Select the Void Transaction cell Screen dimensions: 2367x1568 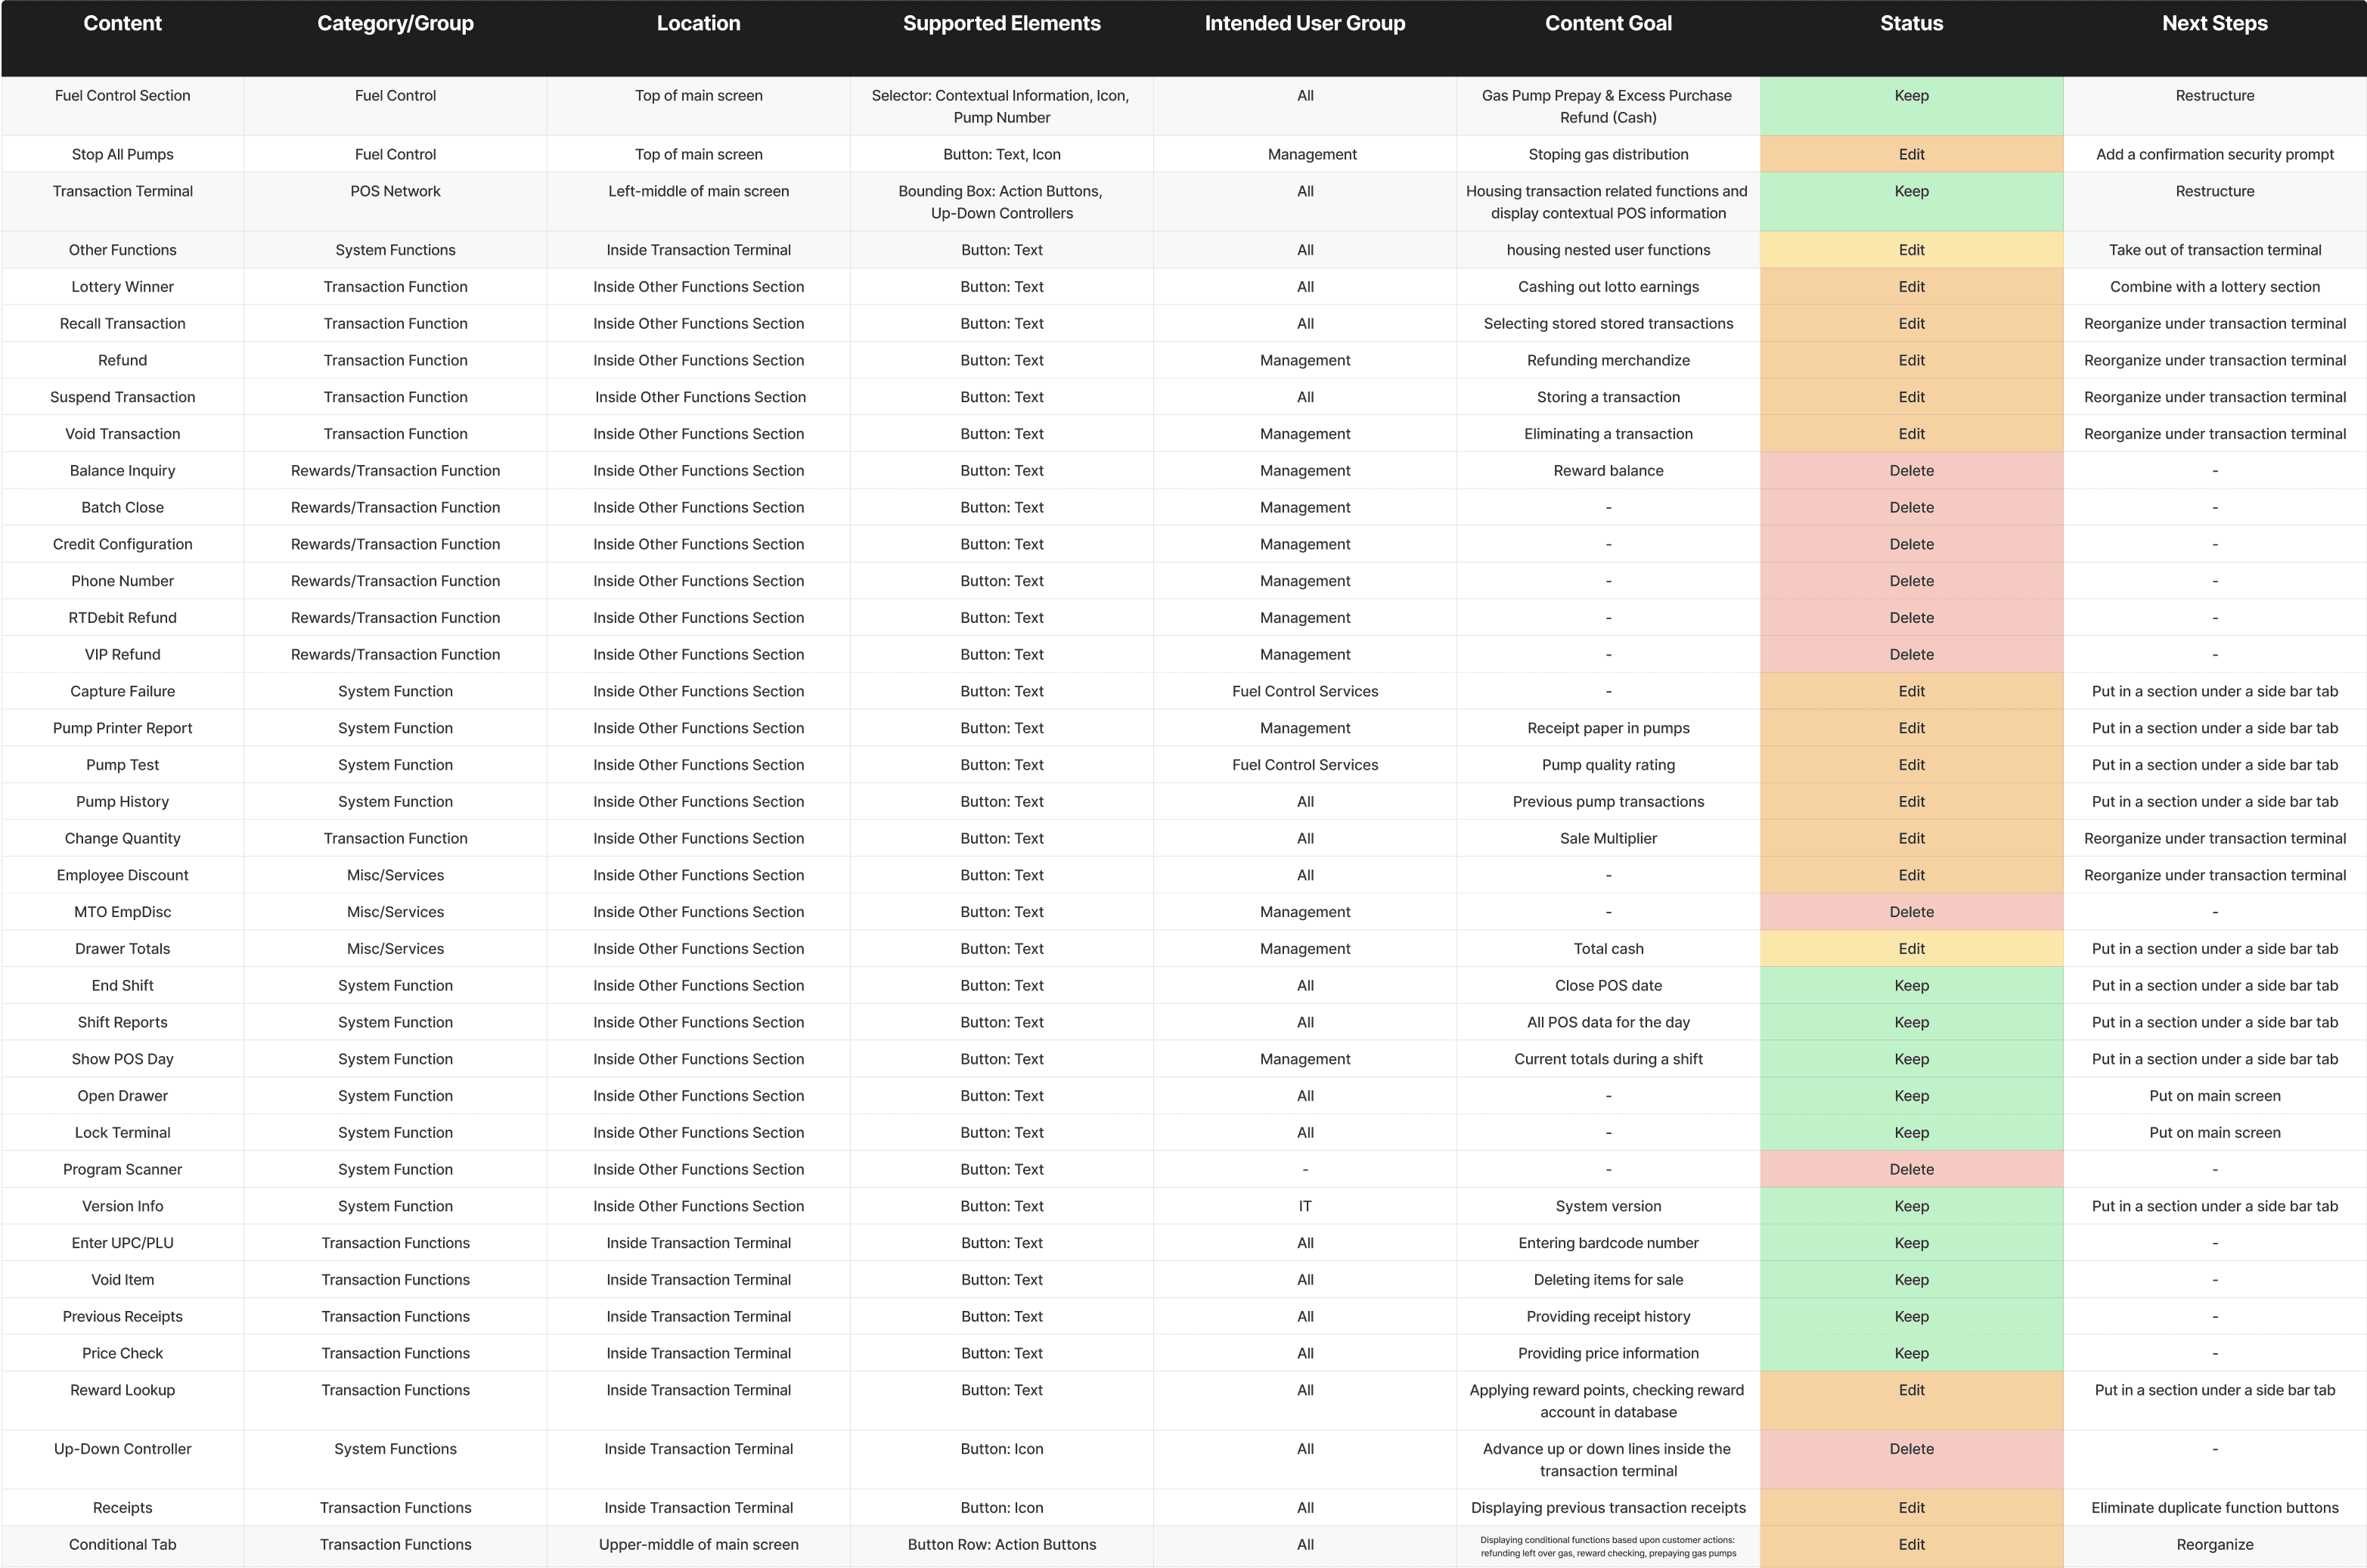click(122, 434)
